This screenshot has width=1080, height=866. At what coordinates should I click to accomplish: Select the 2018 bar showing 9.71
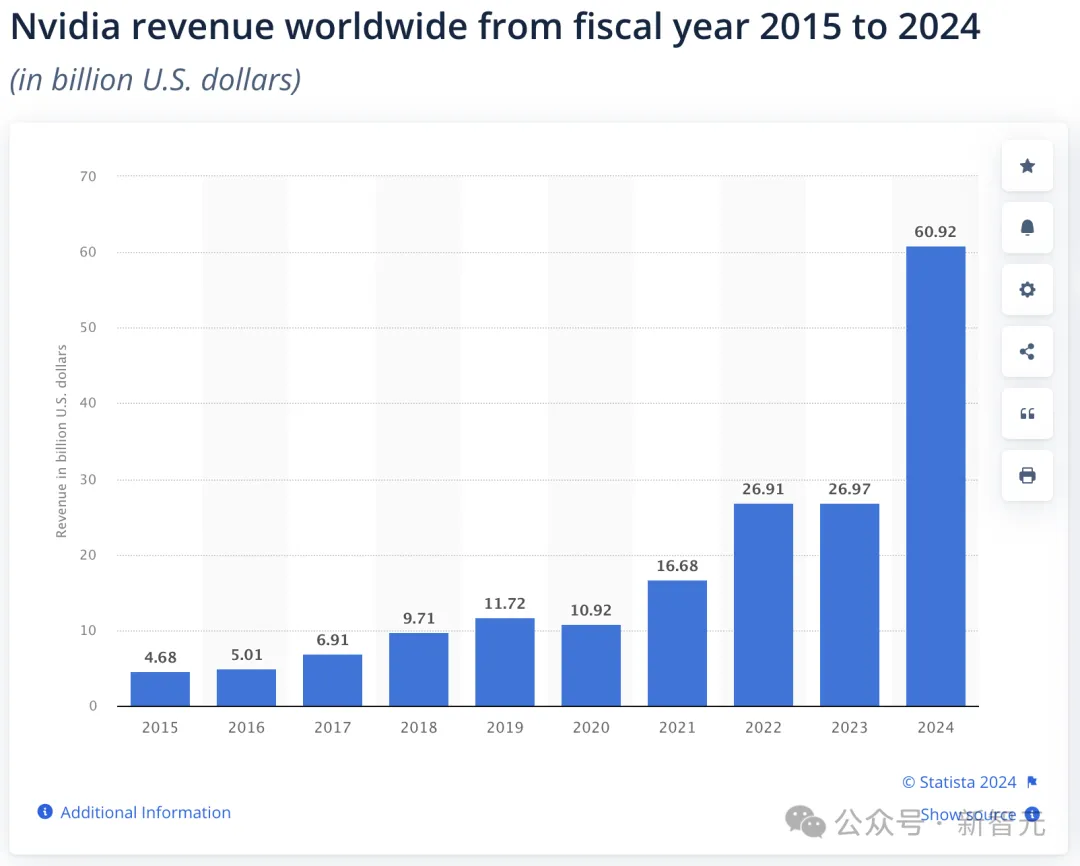419,670
